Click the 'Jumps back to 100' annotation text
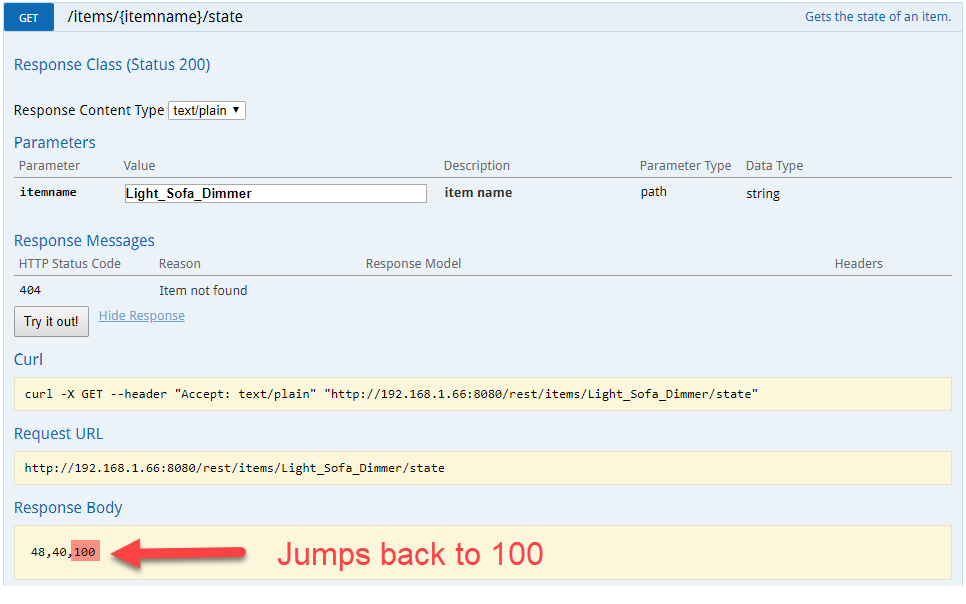Screen dimensions: 966x604 pyautogui.click(x=409, y=554)
